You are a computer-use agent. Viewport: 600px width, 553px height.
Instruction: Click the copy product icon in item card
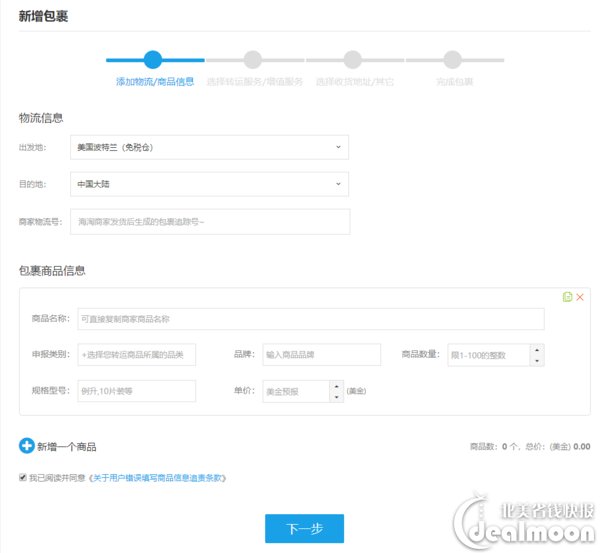point(567,297)
